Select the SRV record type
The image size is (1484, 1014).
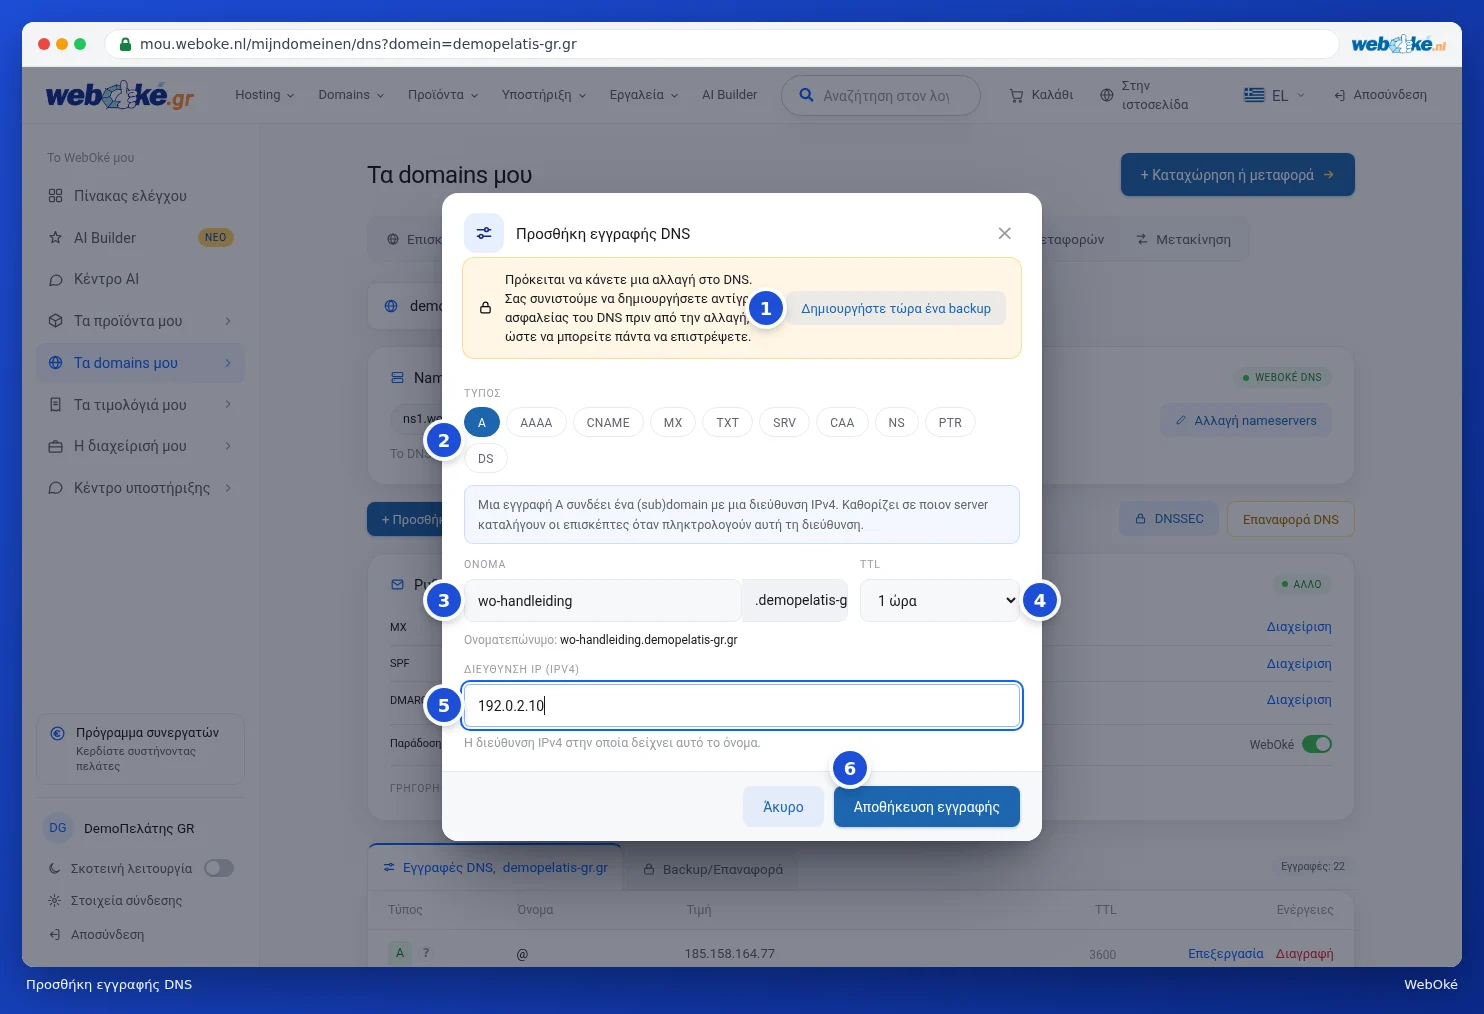pyautogui.click(x=784, y=423)
